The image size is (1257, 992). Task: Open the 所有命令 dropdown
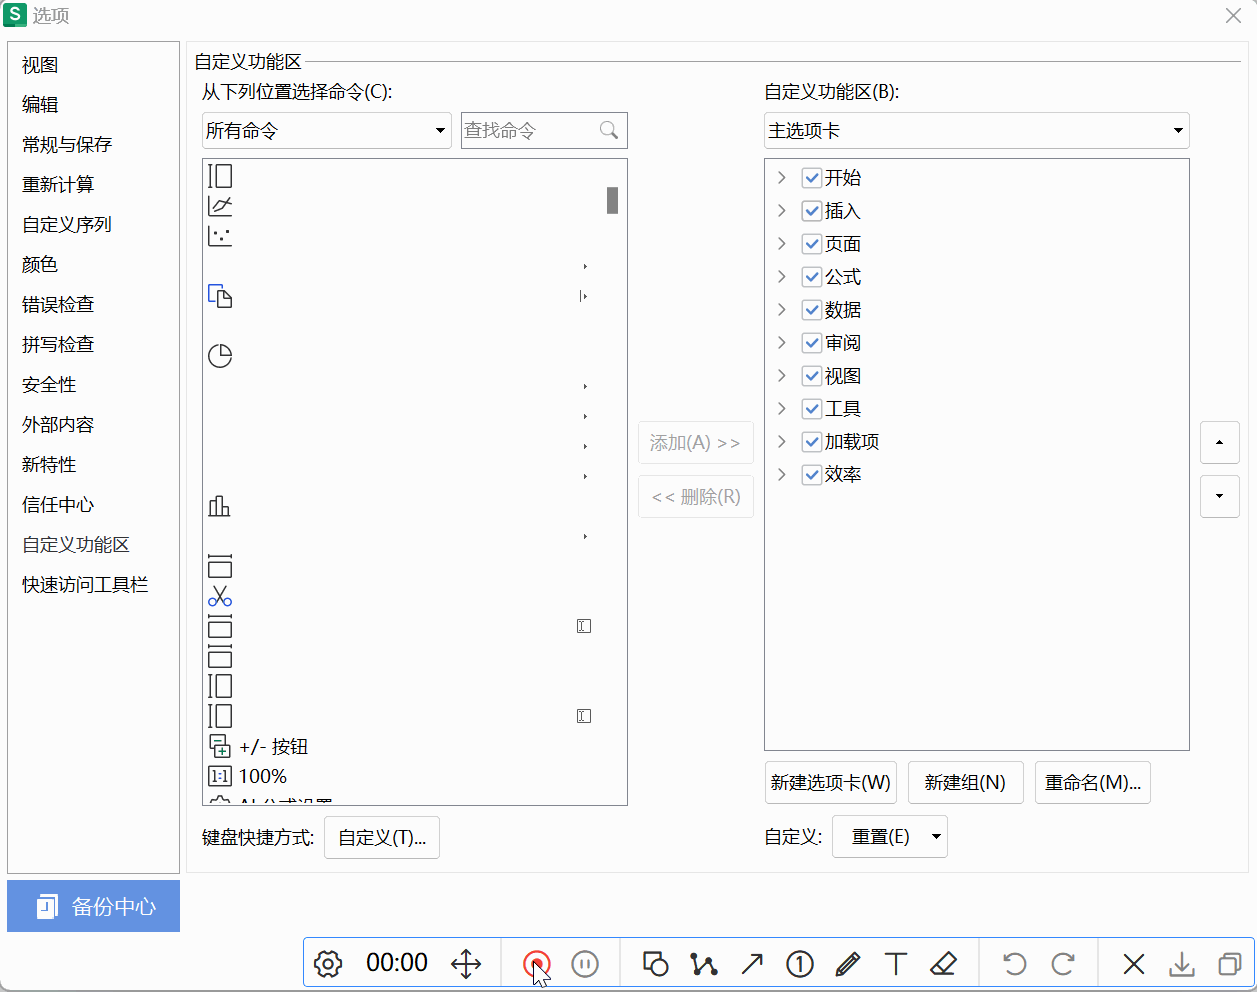pos(327,131)
